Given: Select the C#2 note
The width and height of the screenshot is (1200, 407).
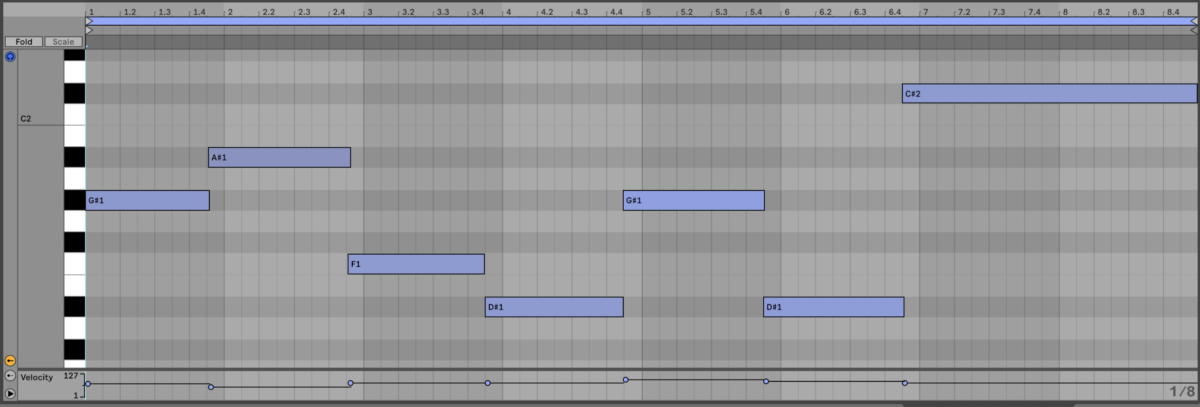Looking at the screenshot, I should [x=1049, y=93].
